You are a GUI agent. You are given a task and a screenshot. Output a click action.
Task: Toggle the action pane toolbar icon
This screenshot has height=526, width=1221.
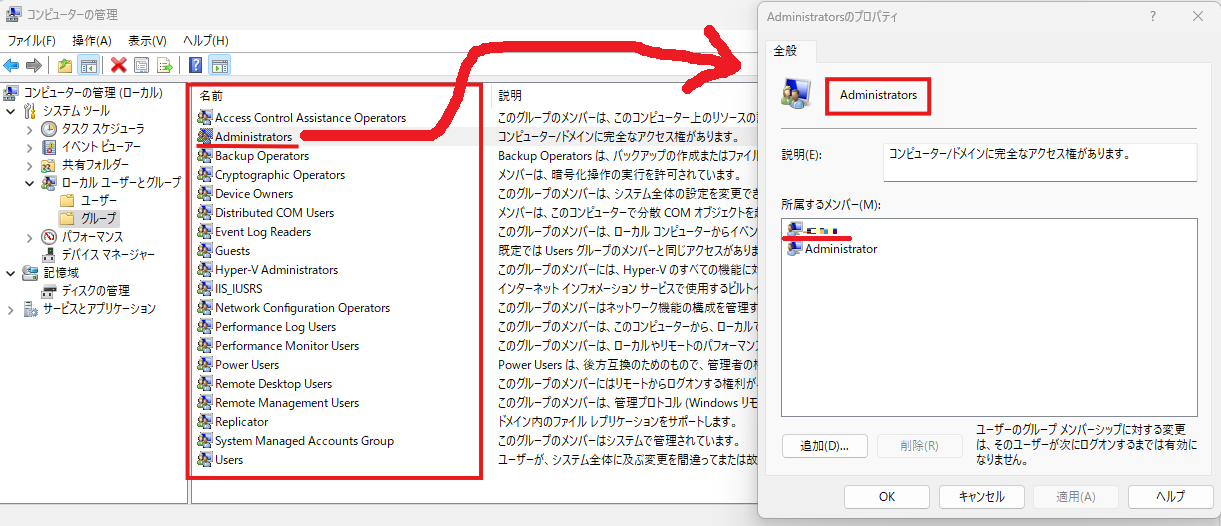pos(220,66)
